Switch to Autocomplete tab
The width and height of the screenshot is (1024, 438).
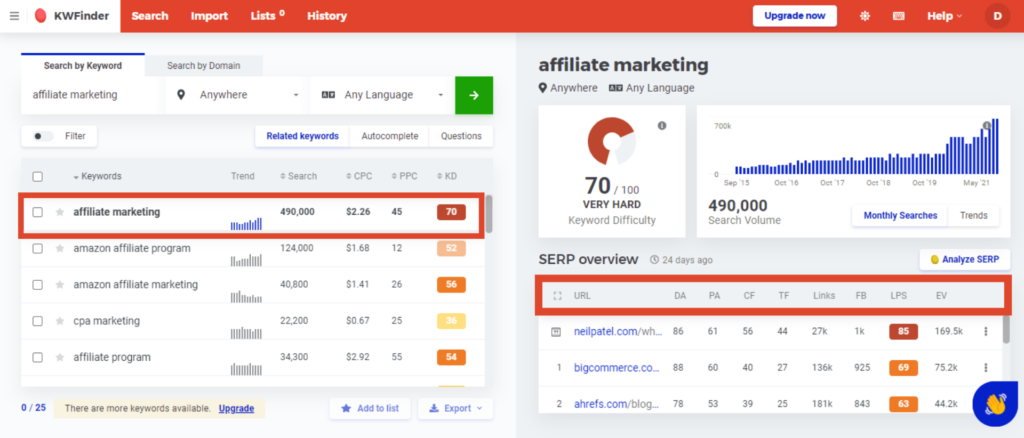point(389,136)
